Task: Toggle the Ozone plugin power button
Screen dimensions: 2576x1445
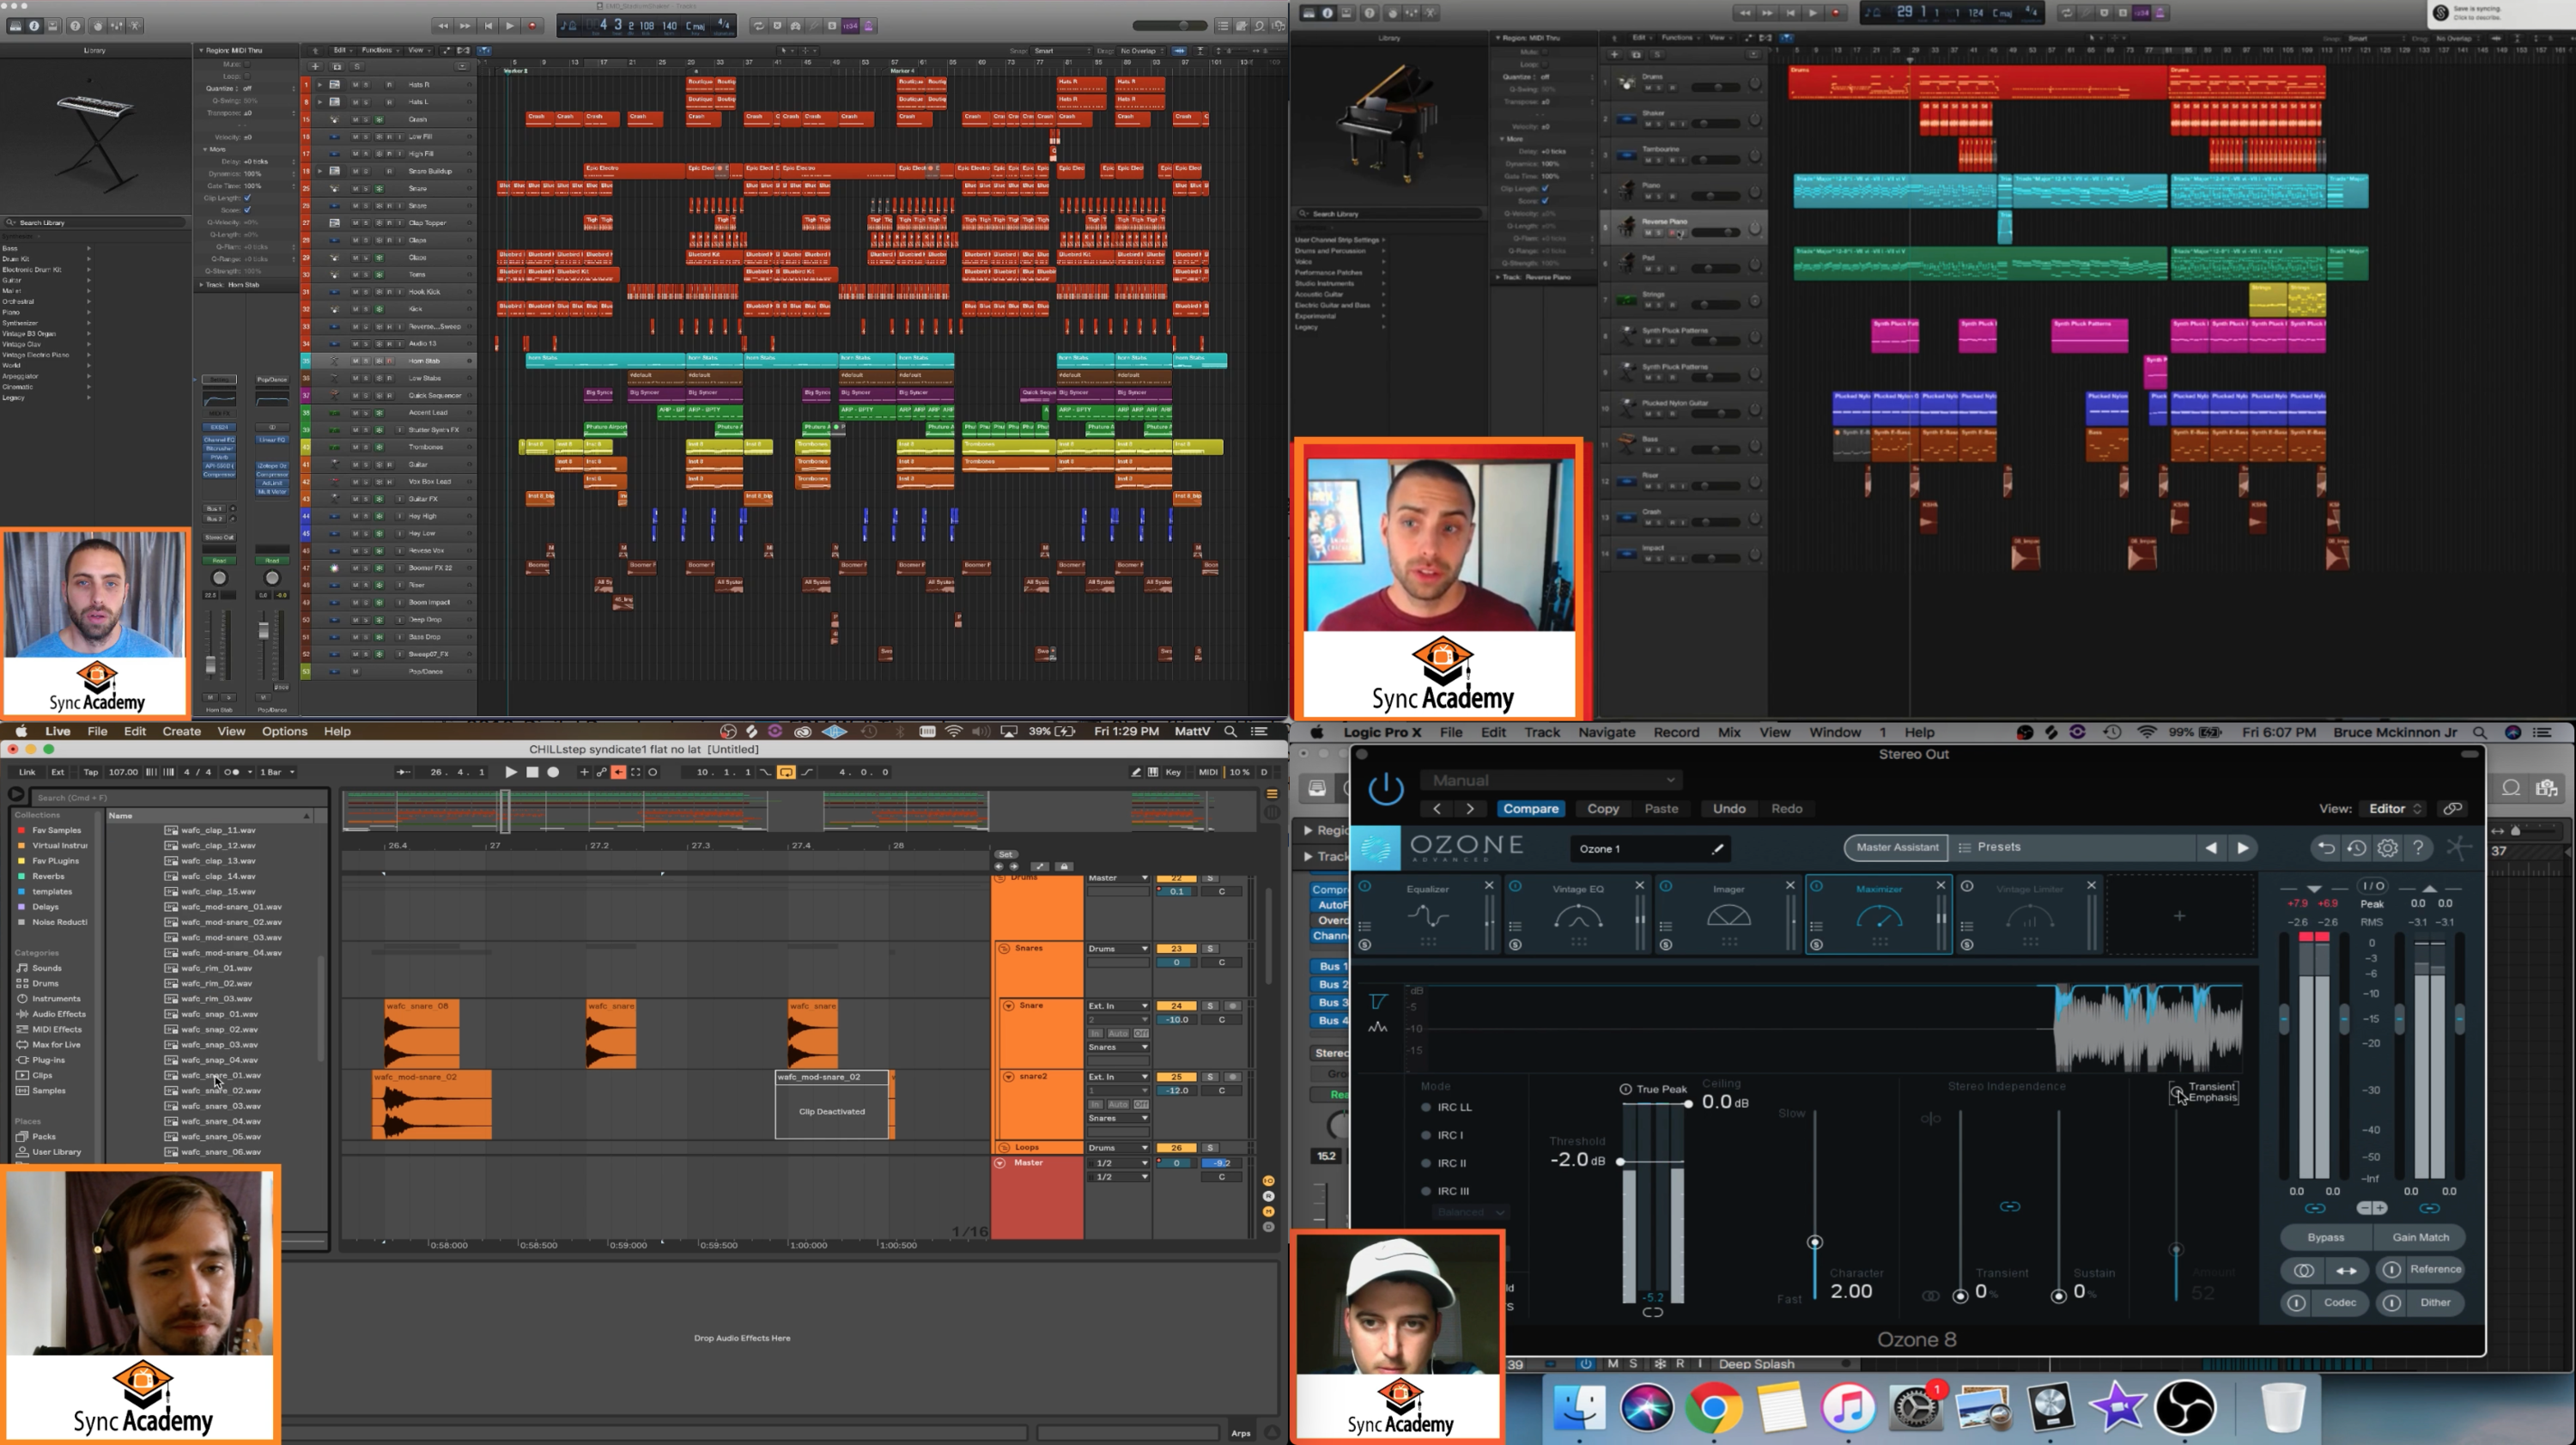Action: point(1386,789)
